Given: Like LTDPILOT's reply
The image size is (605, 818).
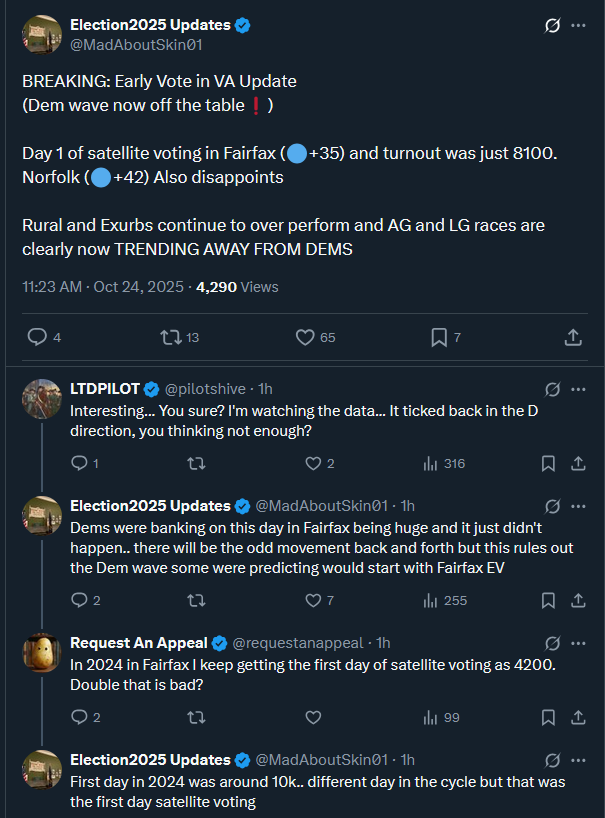Looking at the screenshot, I should point(313,463).
